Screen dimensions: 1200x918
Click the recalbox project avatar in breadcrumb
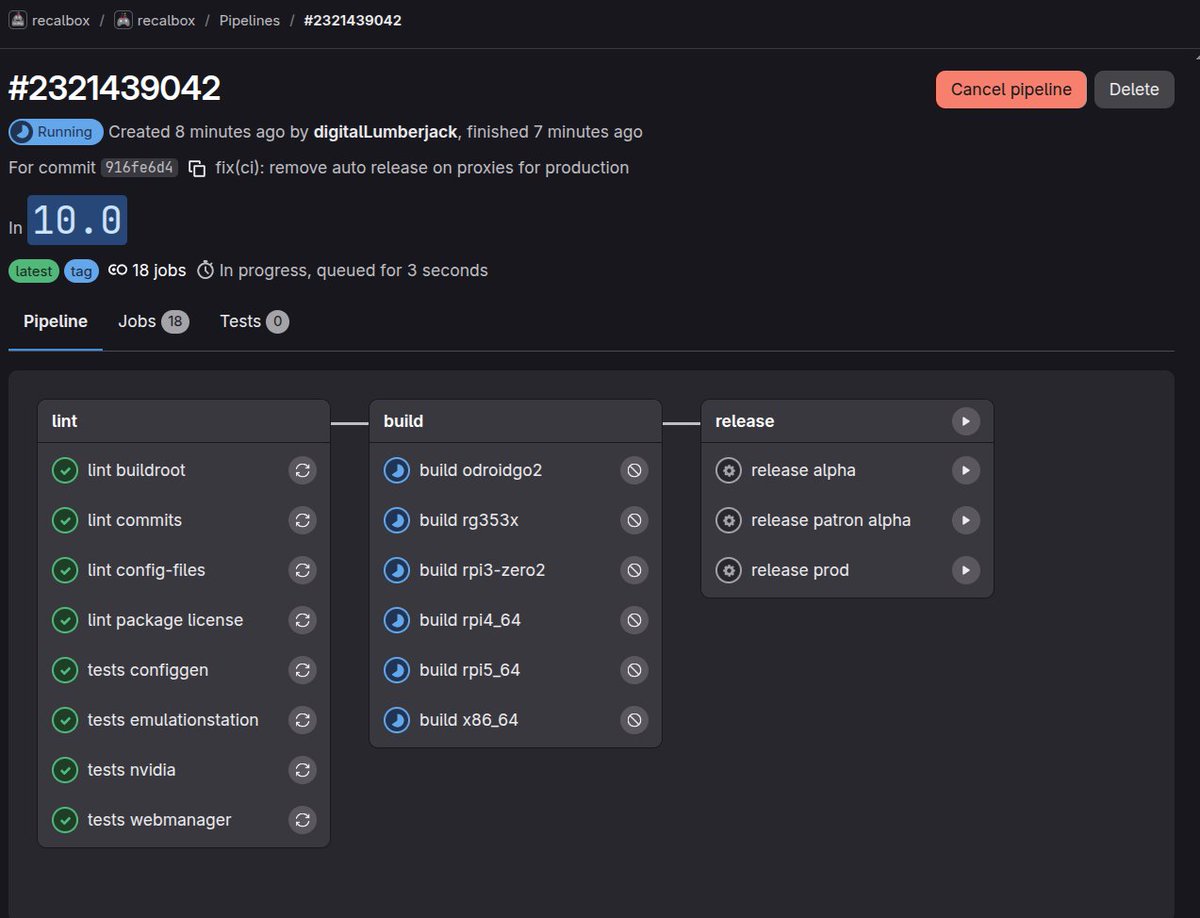123,20
